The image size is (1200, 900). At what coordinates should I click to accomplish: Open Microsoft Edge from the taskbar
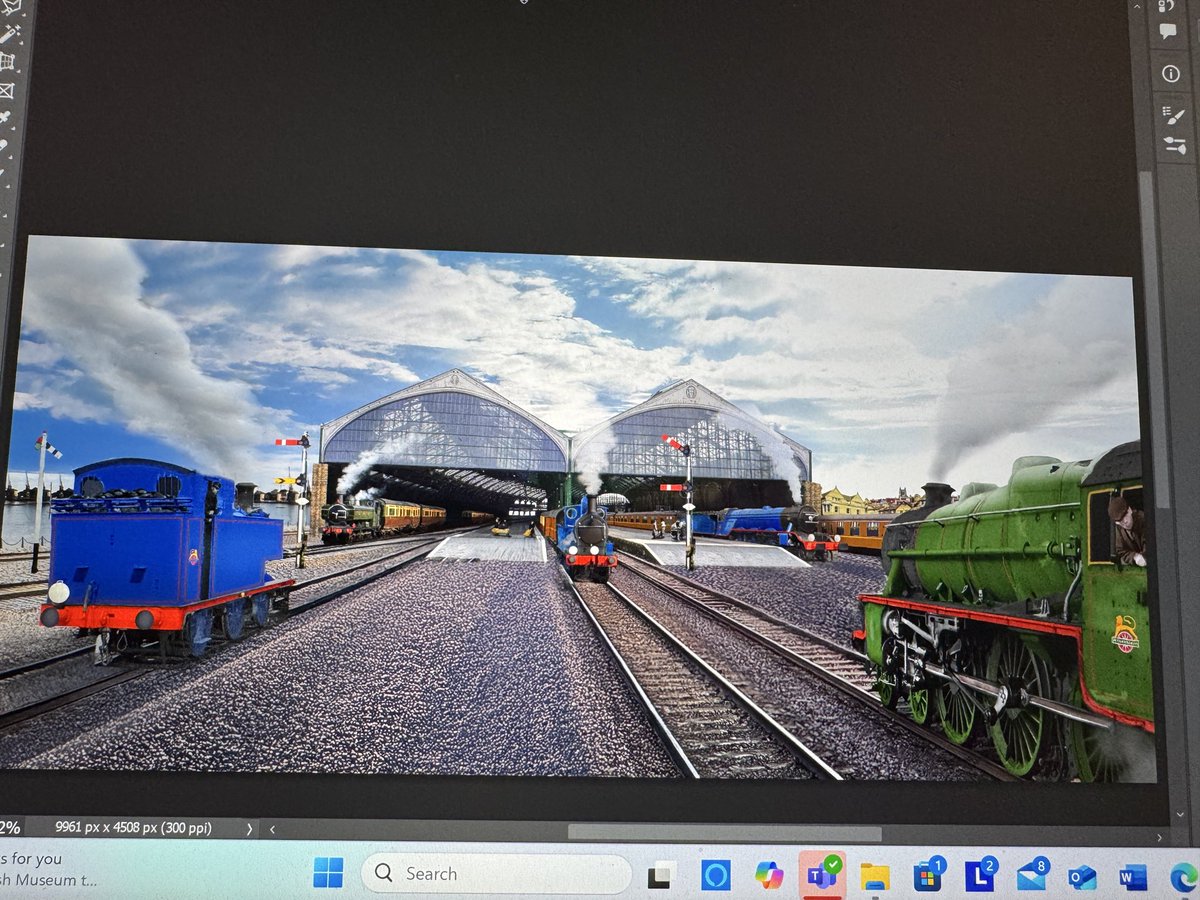point(1184,878)
